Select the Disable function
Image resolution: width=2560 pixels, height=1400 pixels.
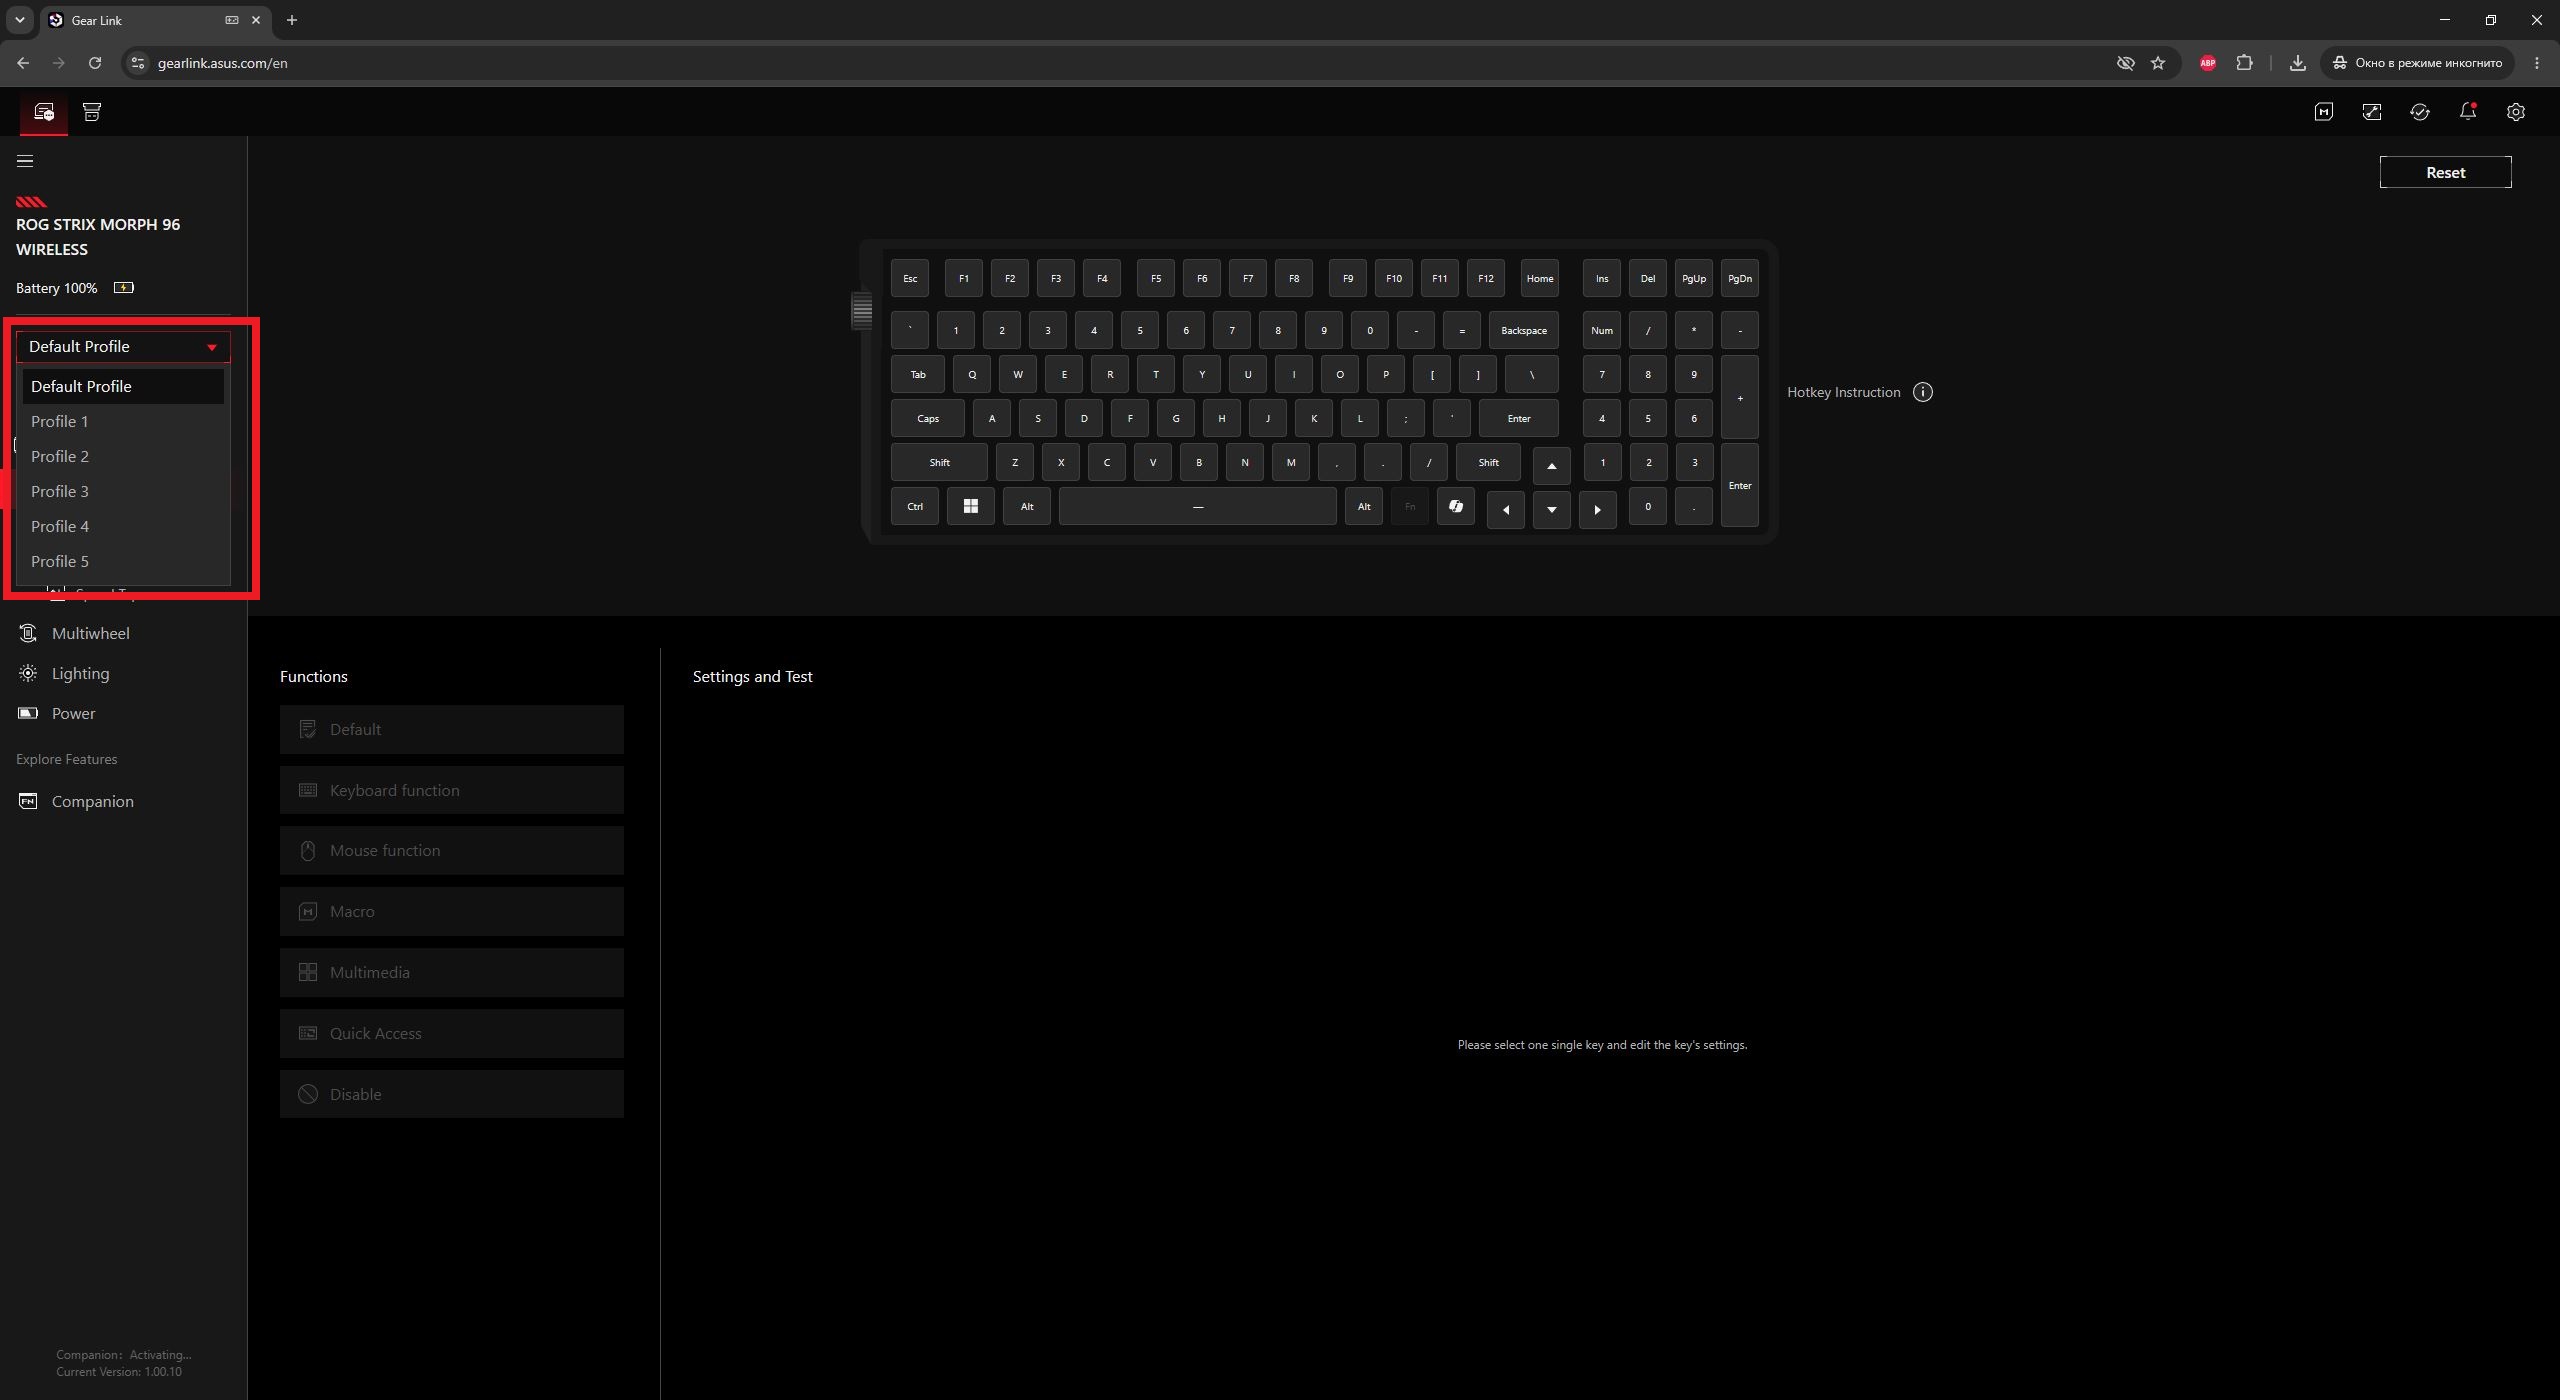click(452, 1094)
